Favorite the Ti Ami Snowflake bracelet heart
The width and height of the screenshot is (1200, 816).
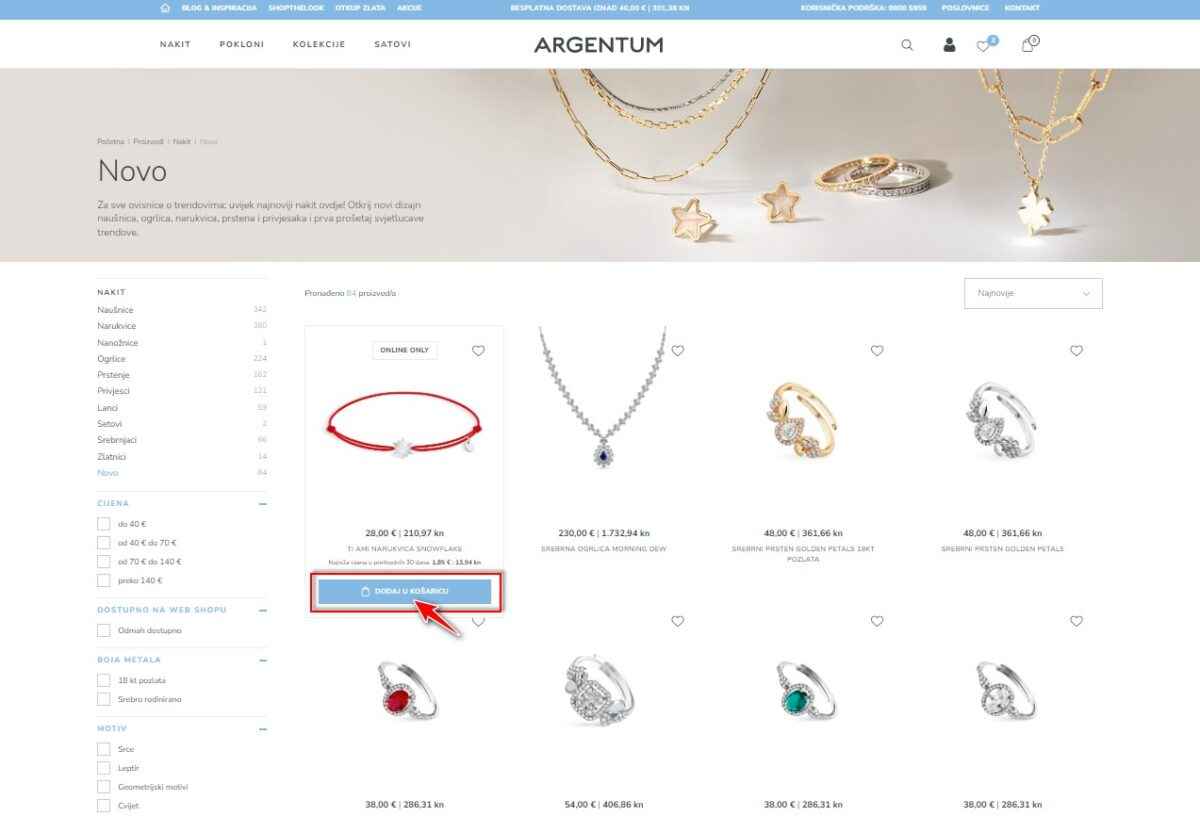tap(478, 351)
